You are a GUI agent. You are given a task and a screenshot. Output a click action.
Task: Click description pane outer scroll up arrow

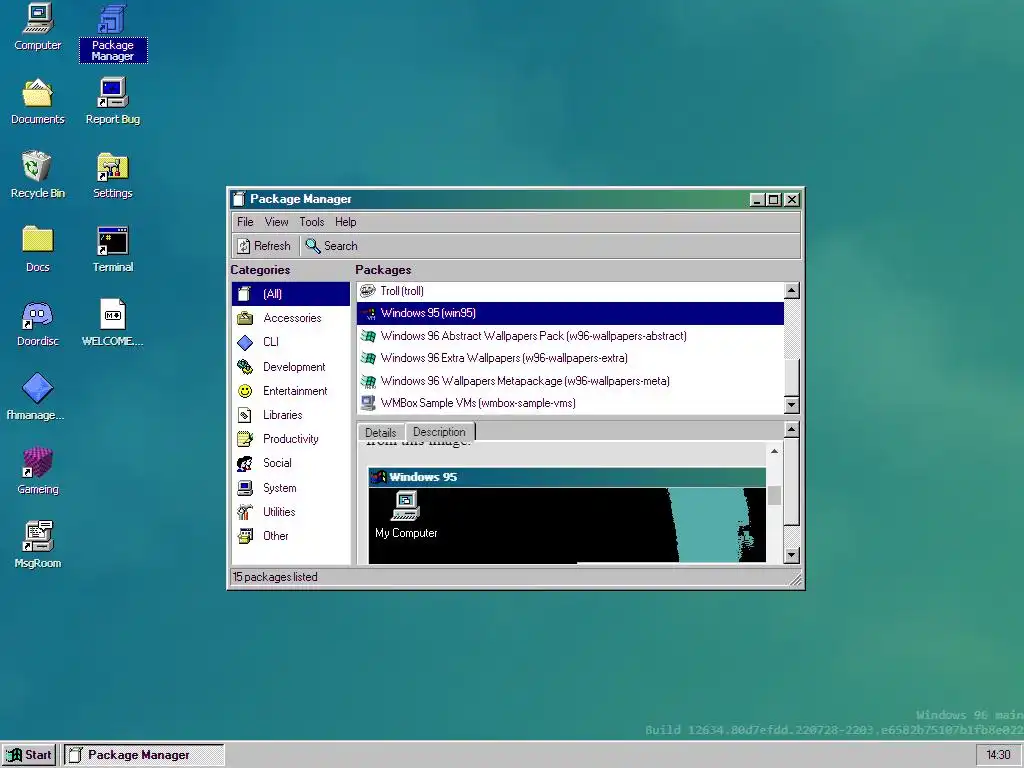point(792,430)
